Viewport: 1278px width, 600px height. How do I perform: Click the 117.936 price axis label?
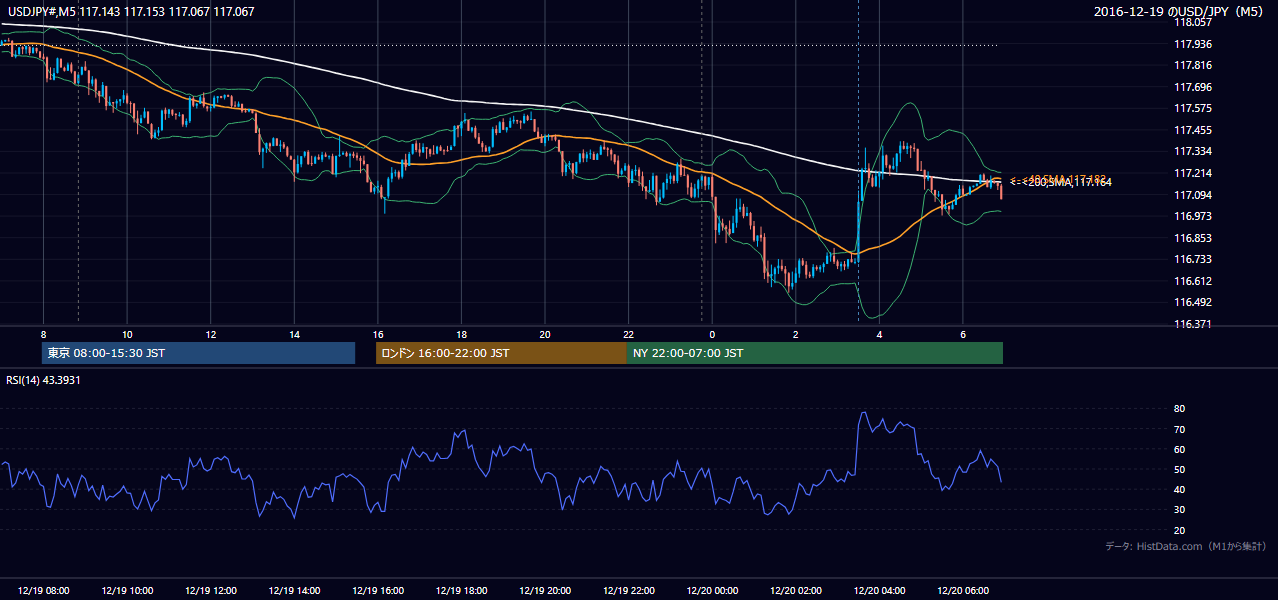1193,44
